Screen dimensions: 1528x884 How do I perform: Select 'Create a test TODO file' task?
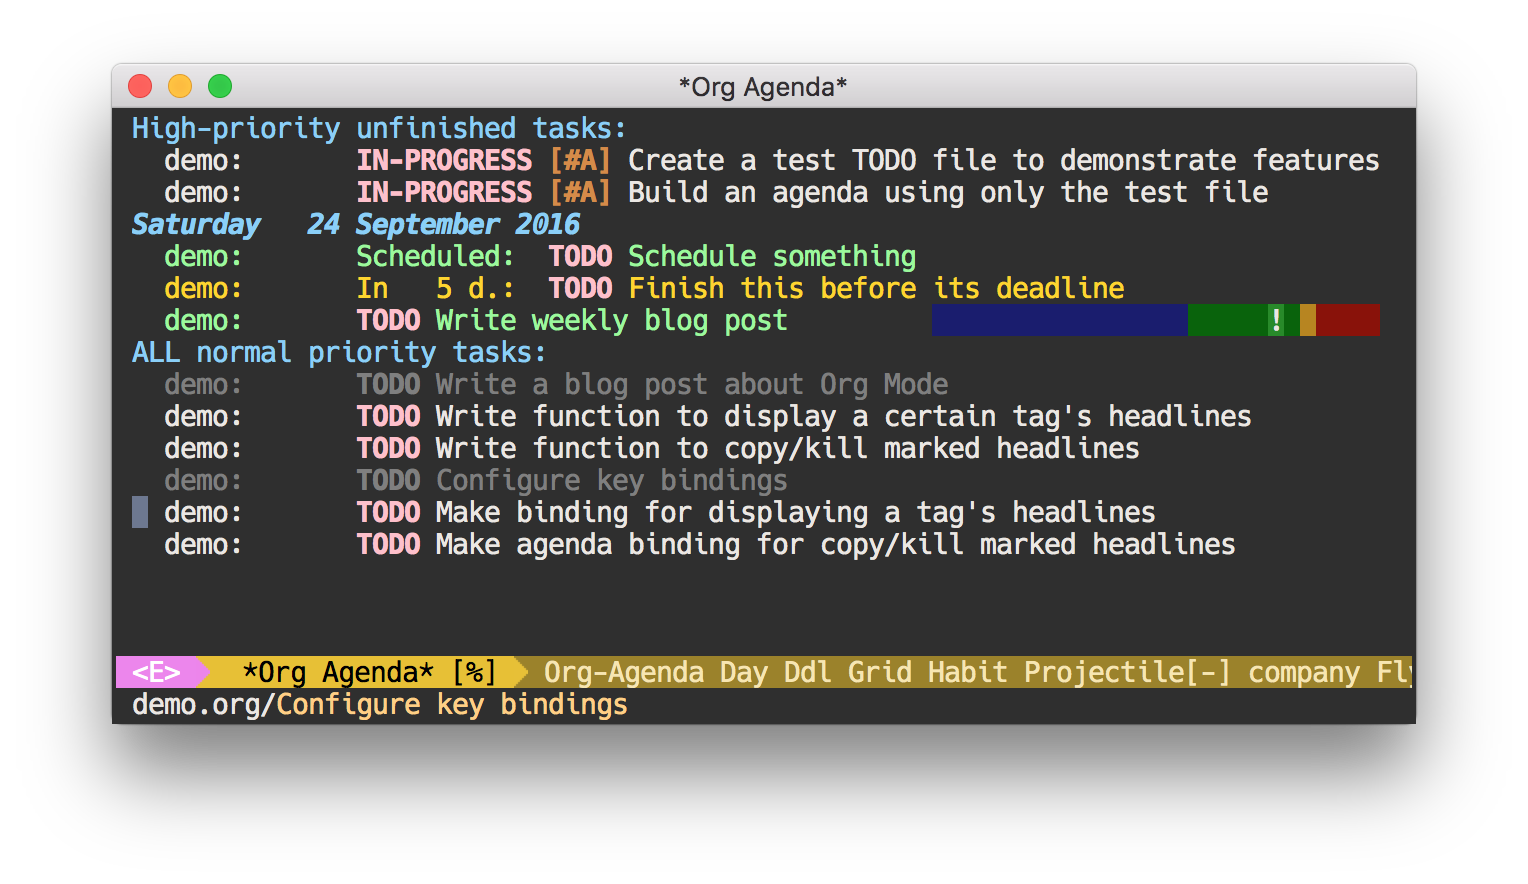click(x=1003, y=161)
